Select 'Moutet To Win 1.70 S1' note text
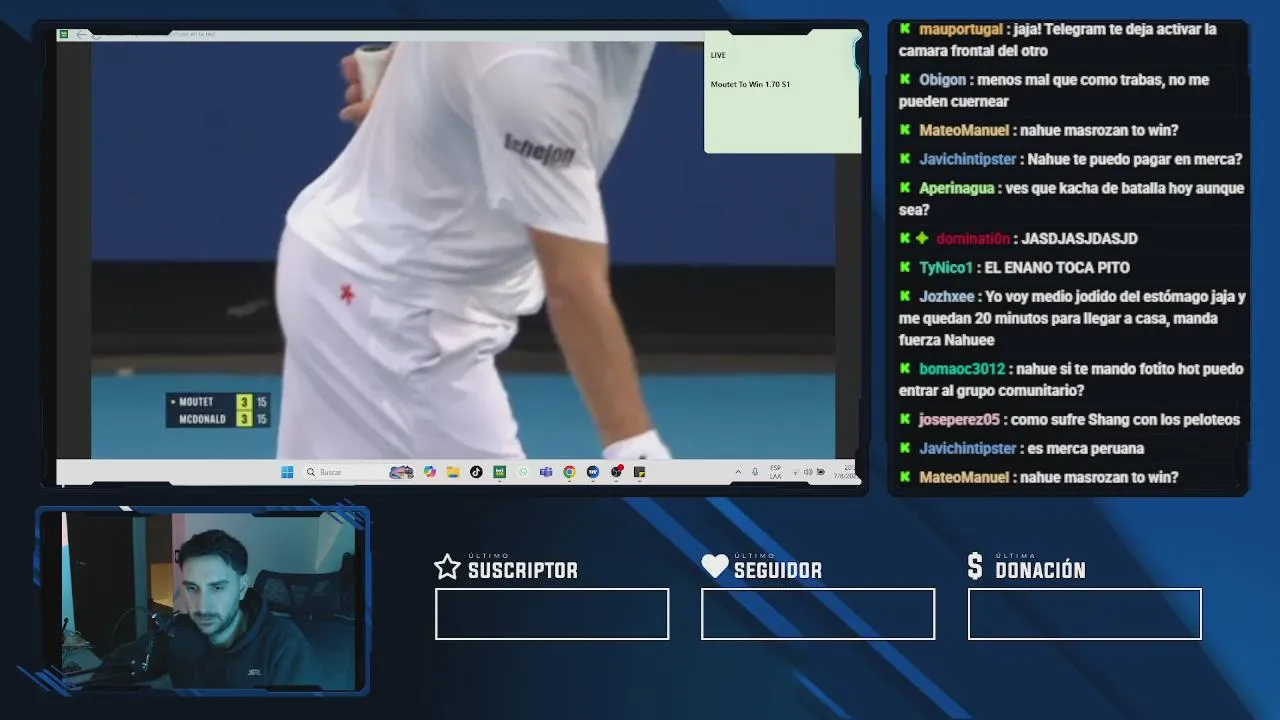 pyautogui.click(x=750, y=84)
